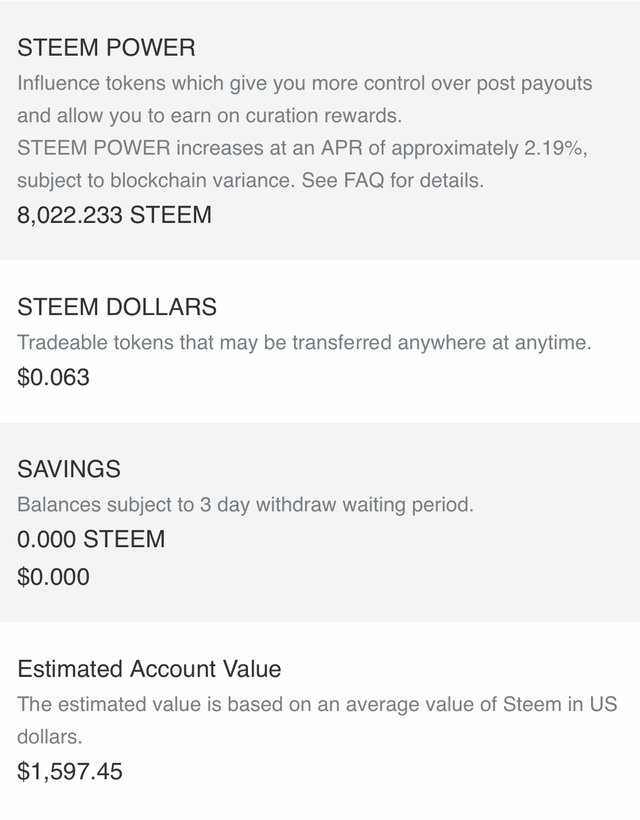Open the $0.063 Steem Dollars balance dropdown
Viewport: 640px width, 820px height.
click(x=53, y=377)
